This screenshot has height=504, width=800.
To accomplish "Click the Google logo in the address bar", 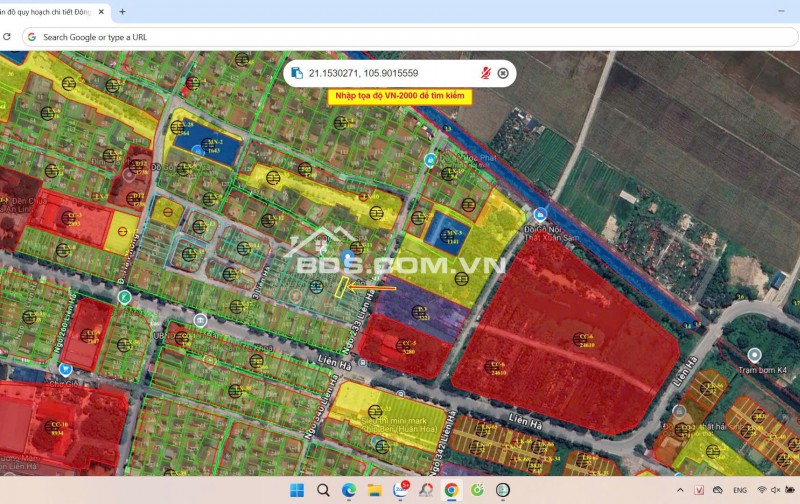I will pos(32,37).
